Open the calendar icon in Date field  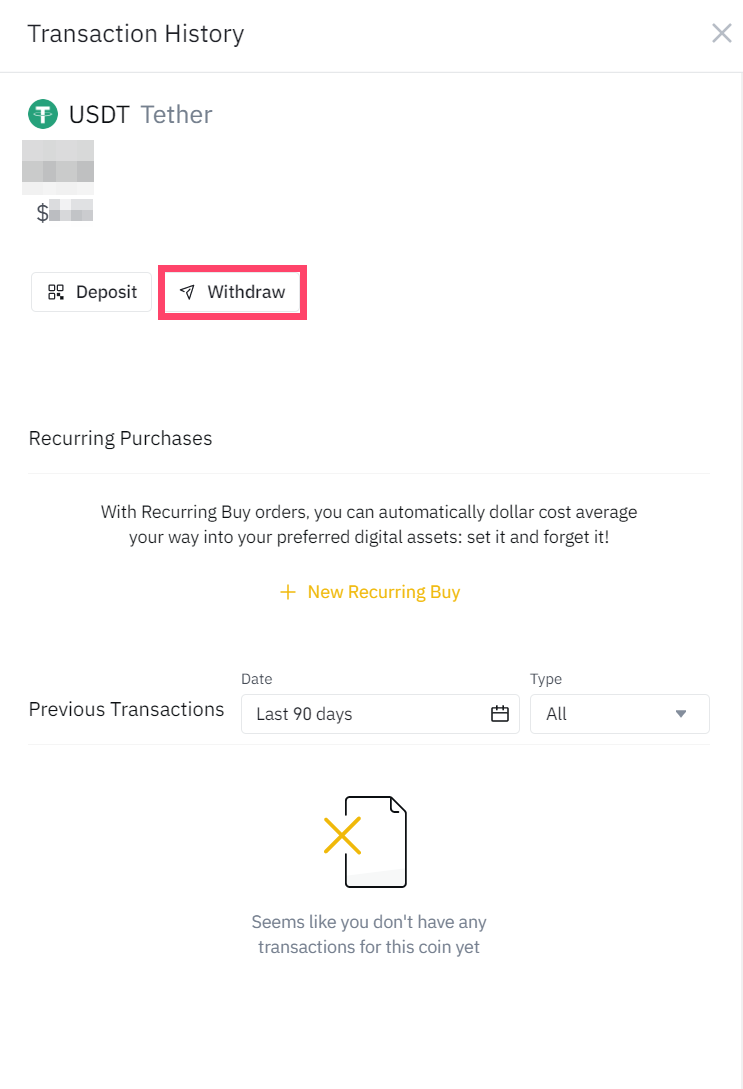point(500,714)
